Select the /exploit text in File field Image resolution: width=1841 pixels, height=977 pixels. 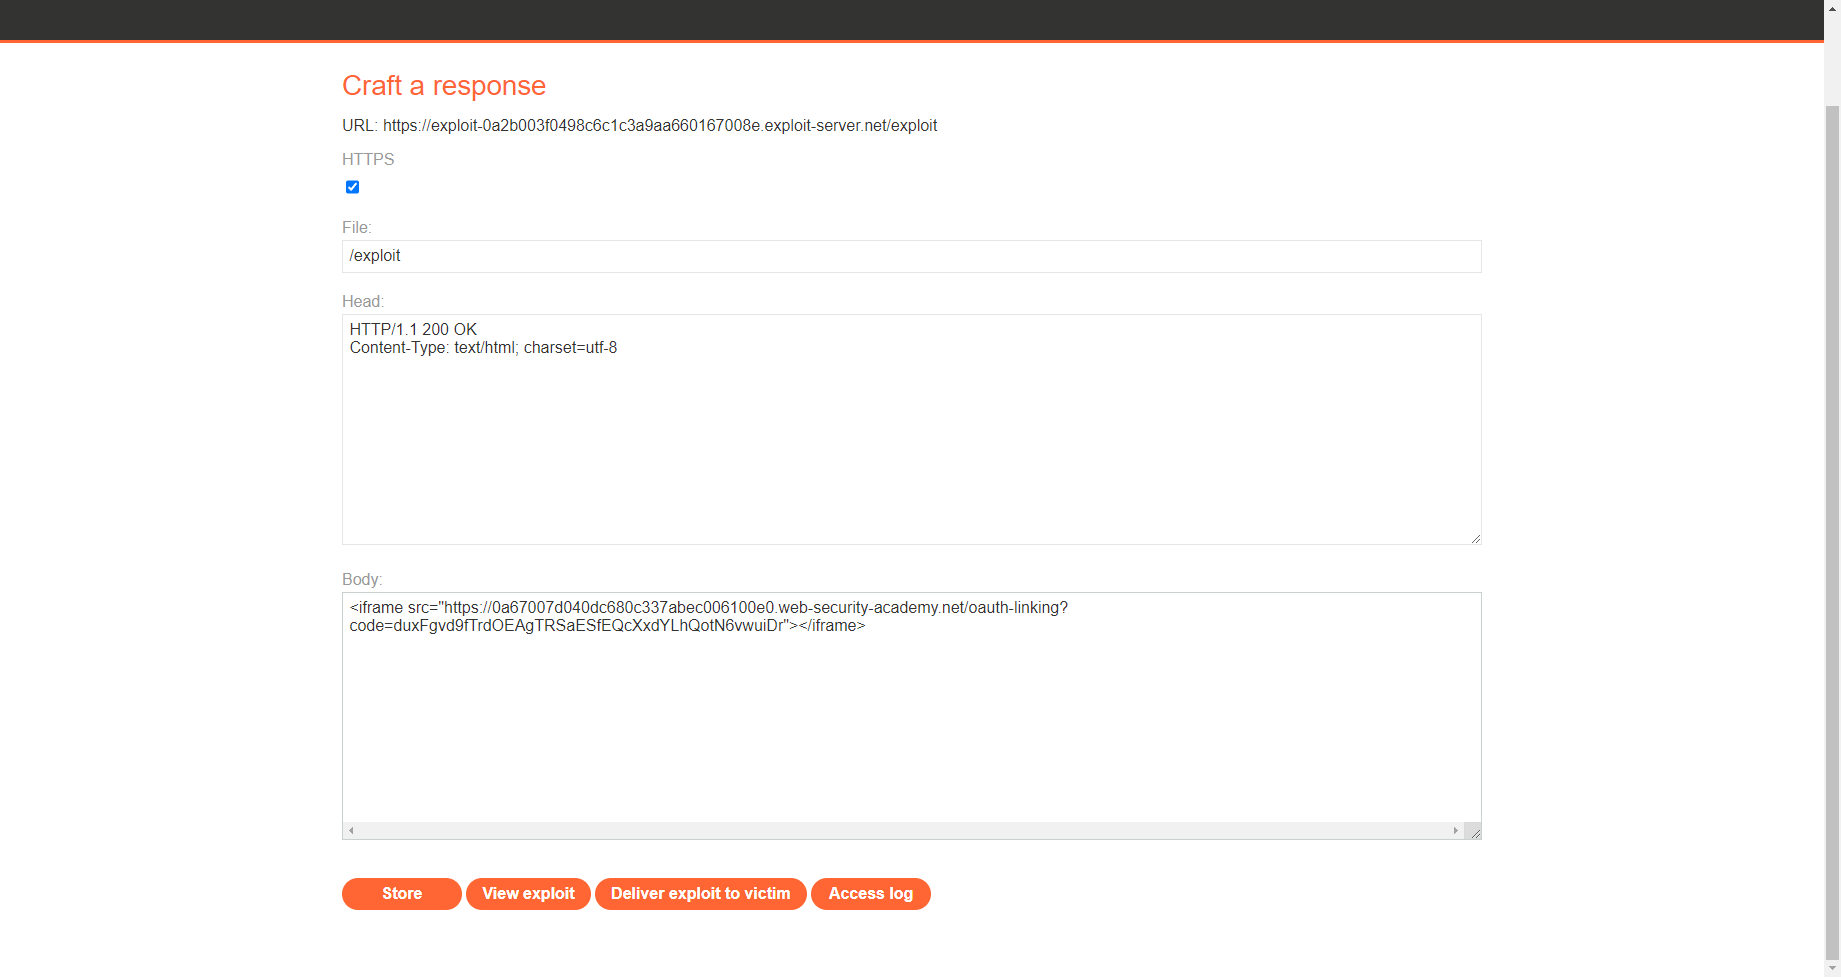click(x=374, y=256)
